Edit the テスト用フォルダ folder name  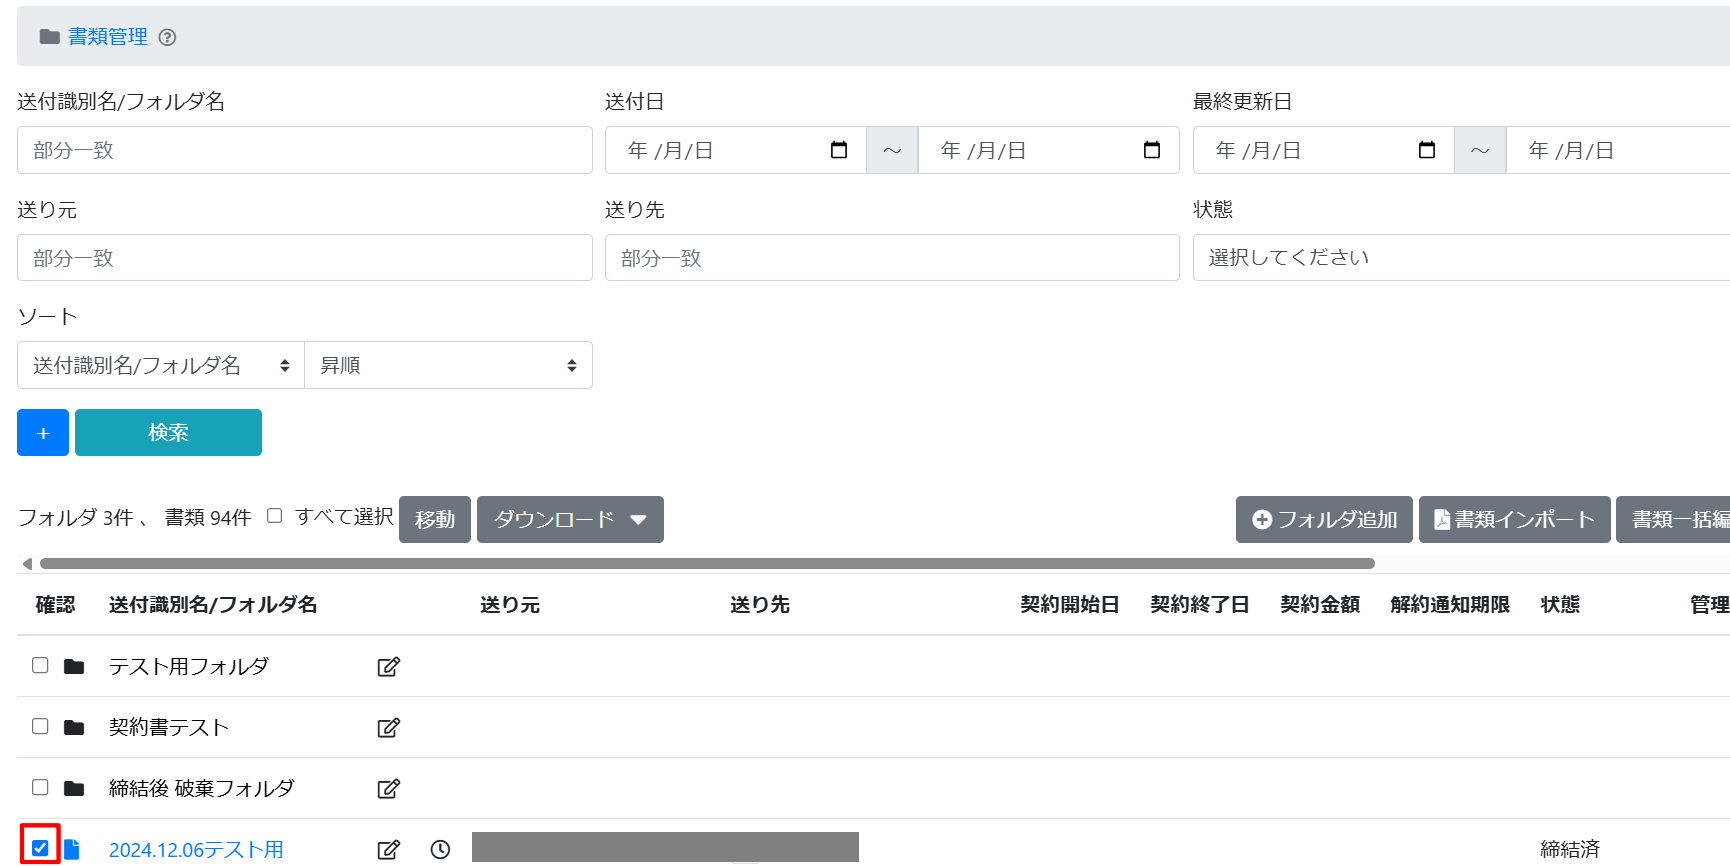coord(388,667)
